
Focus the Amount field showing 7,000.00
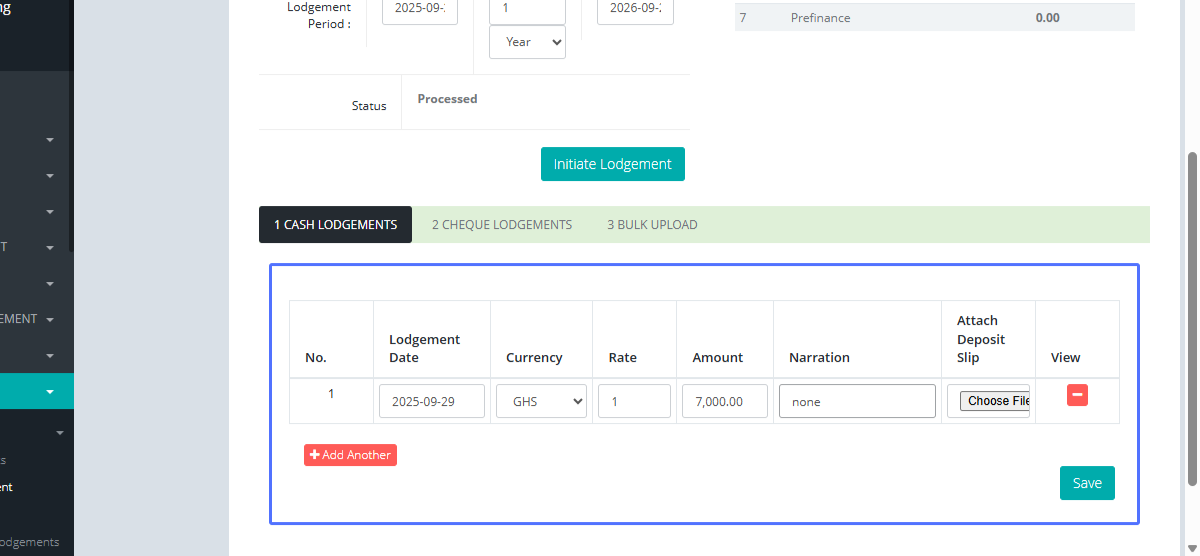tap(724, 401)
